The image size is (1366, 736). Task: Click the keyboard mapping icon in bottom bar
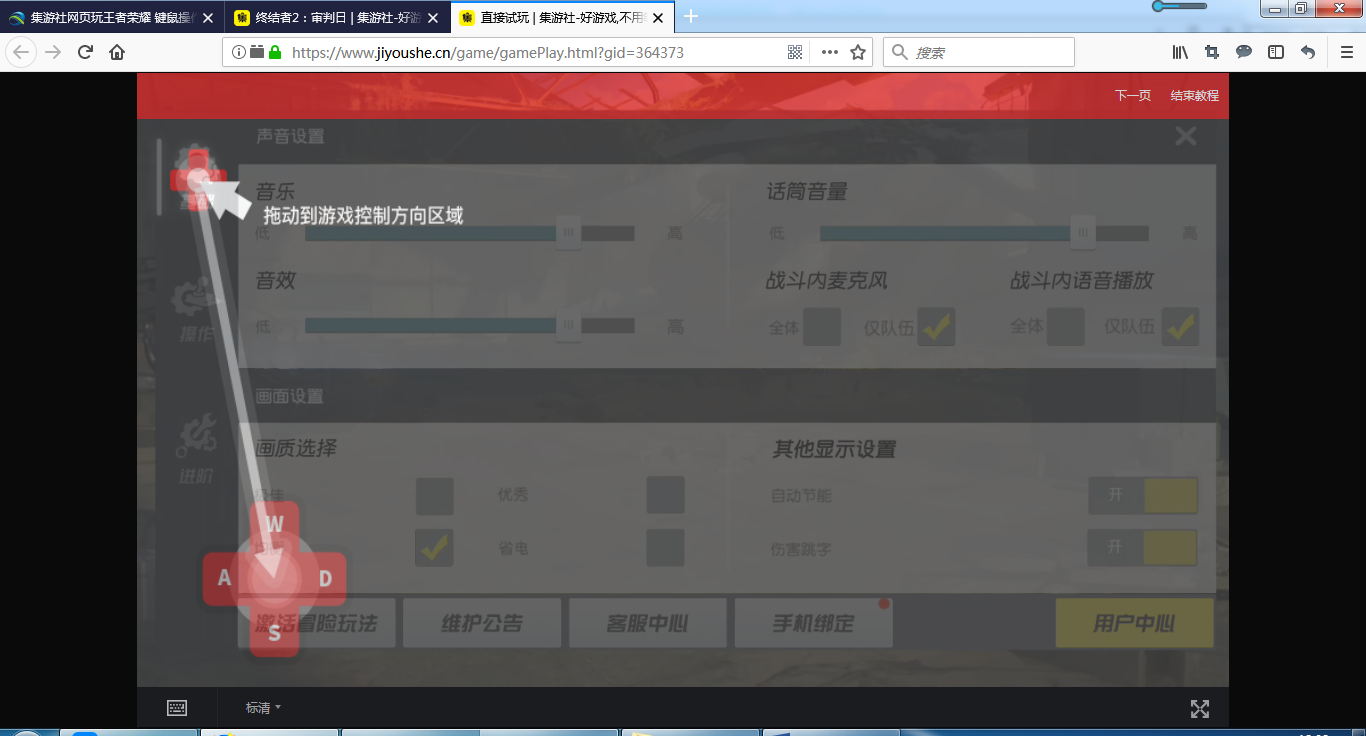177,708
